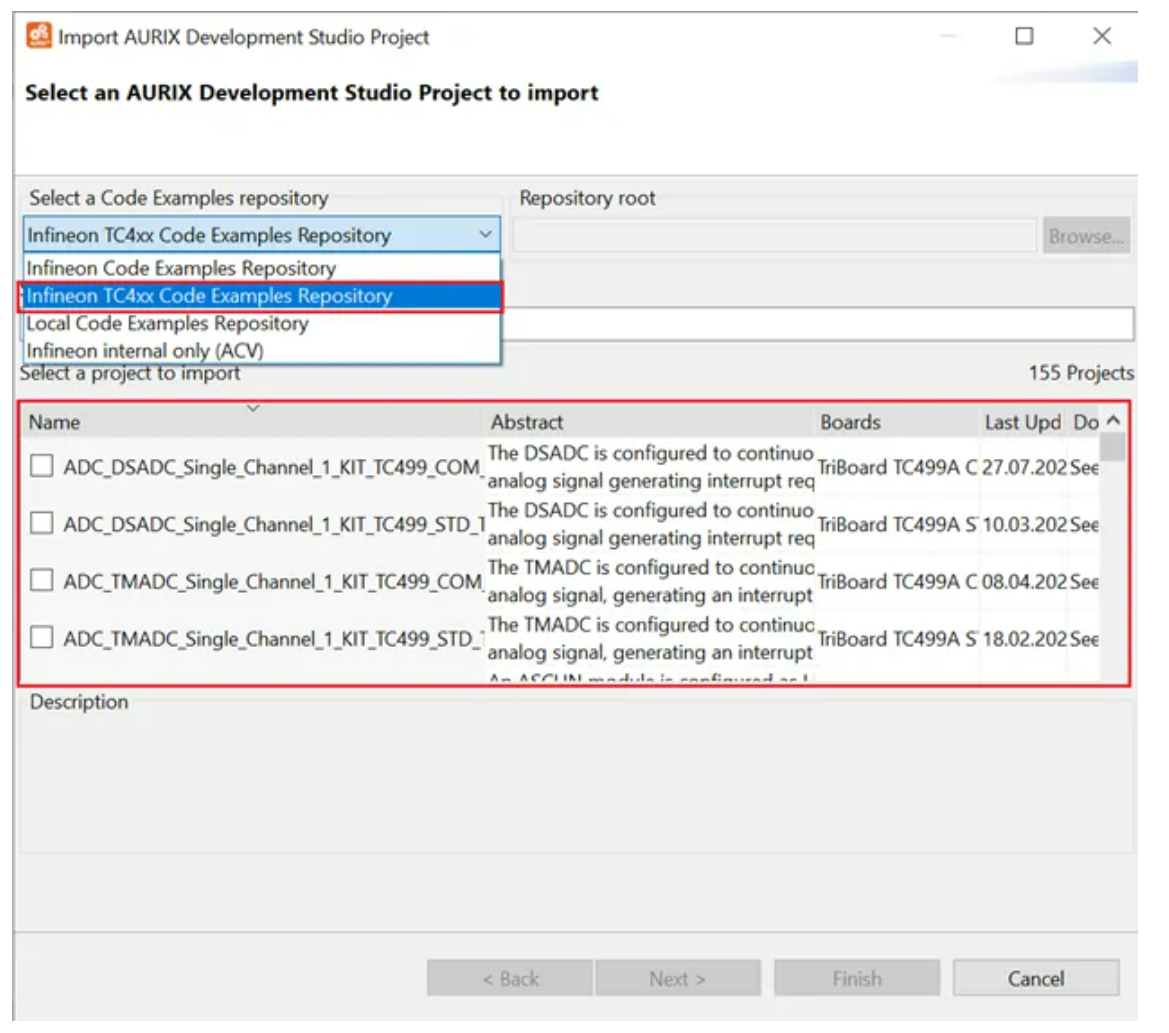The image size is (1169, 1033).
Task: Tick ADC_DSADC_Single_Channel_1_KIT_TC499_STD project checkbox
Action: [x=42, y=523]
